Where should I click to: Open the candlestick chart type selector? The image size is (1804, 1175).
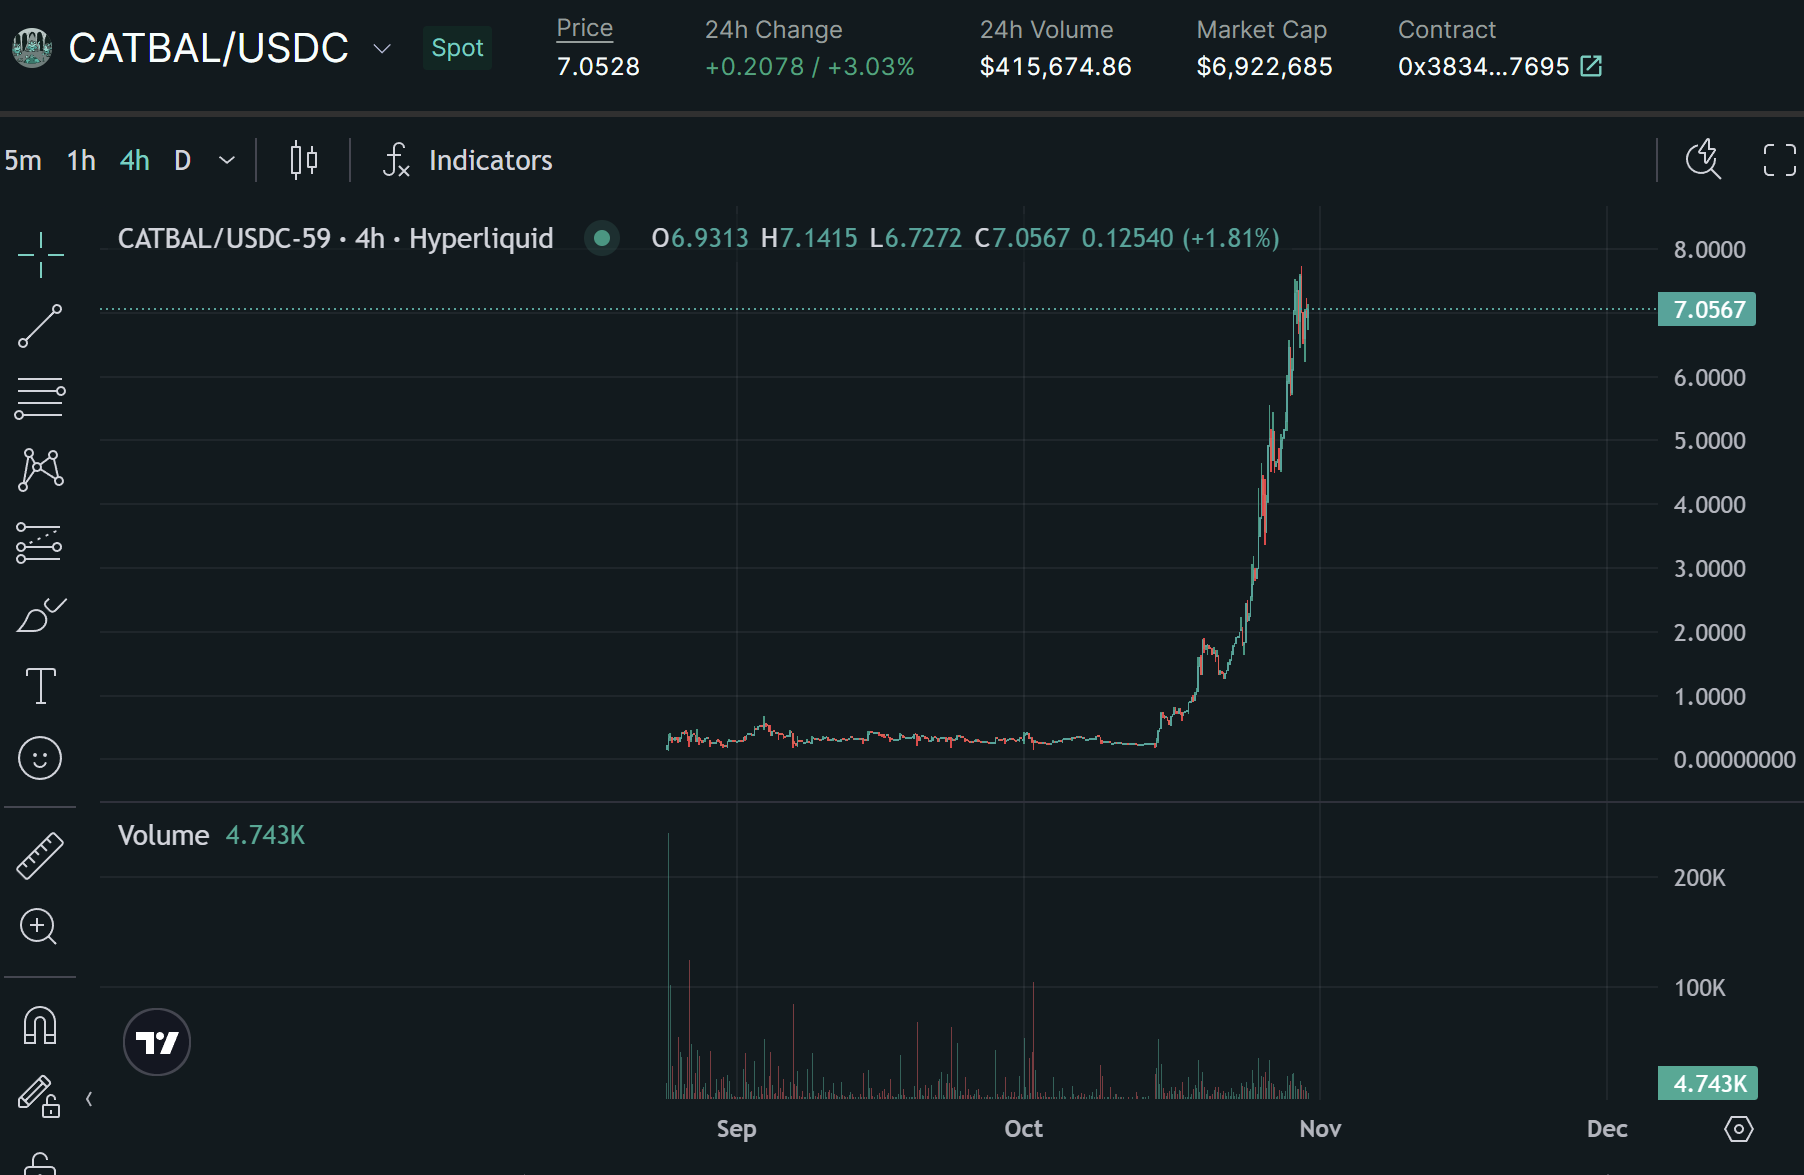pos(303,160)
